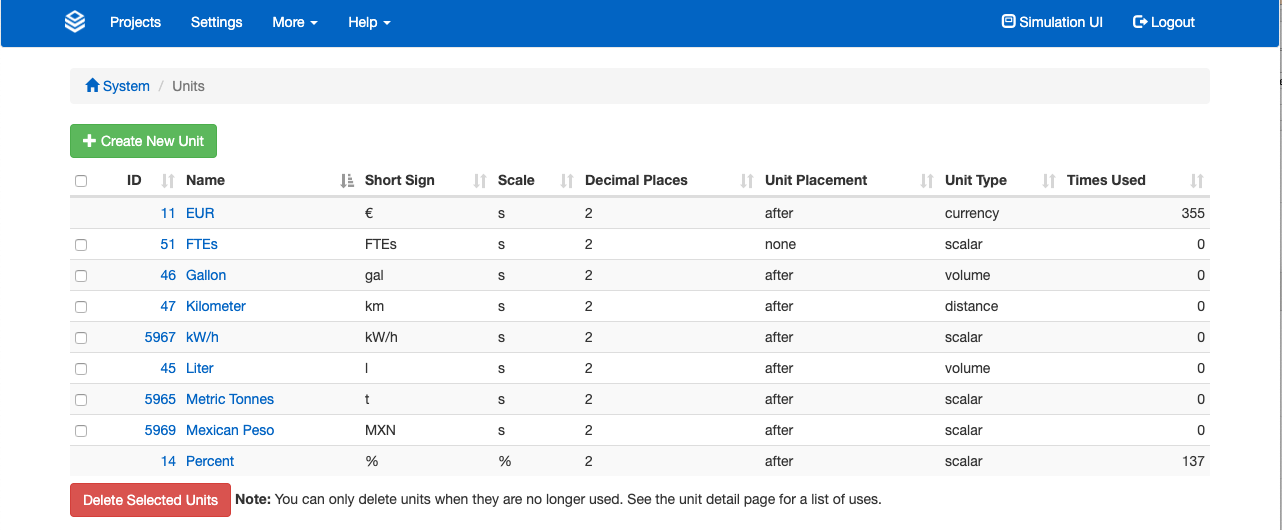Click the sort arrows for Decimal Places
The width and height of the screenshot is (1282, 530).
tap(747, 181)
